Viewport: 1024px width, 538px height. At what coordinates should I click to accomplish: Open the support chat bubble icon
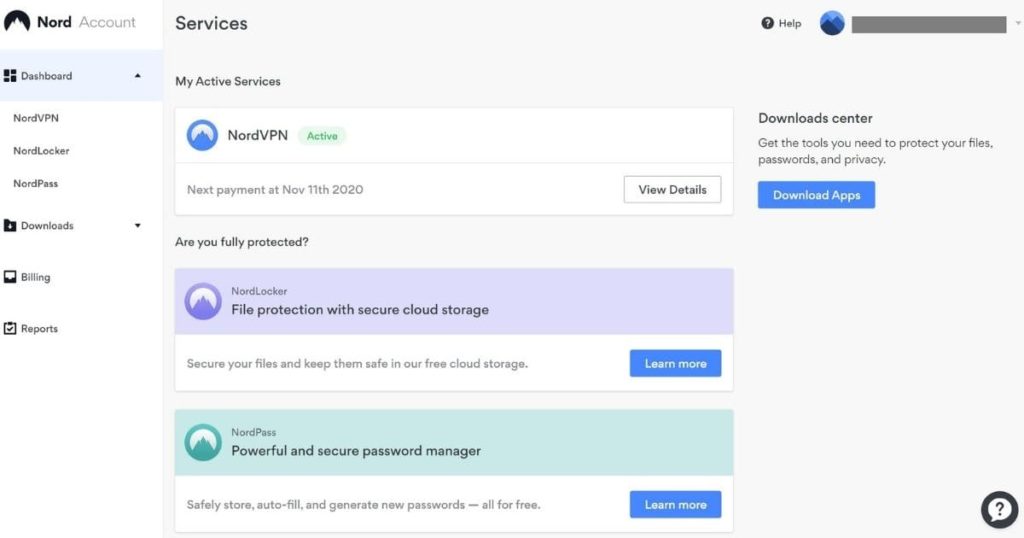(999, 509)
